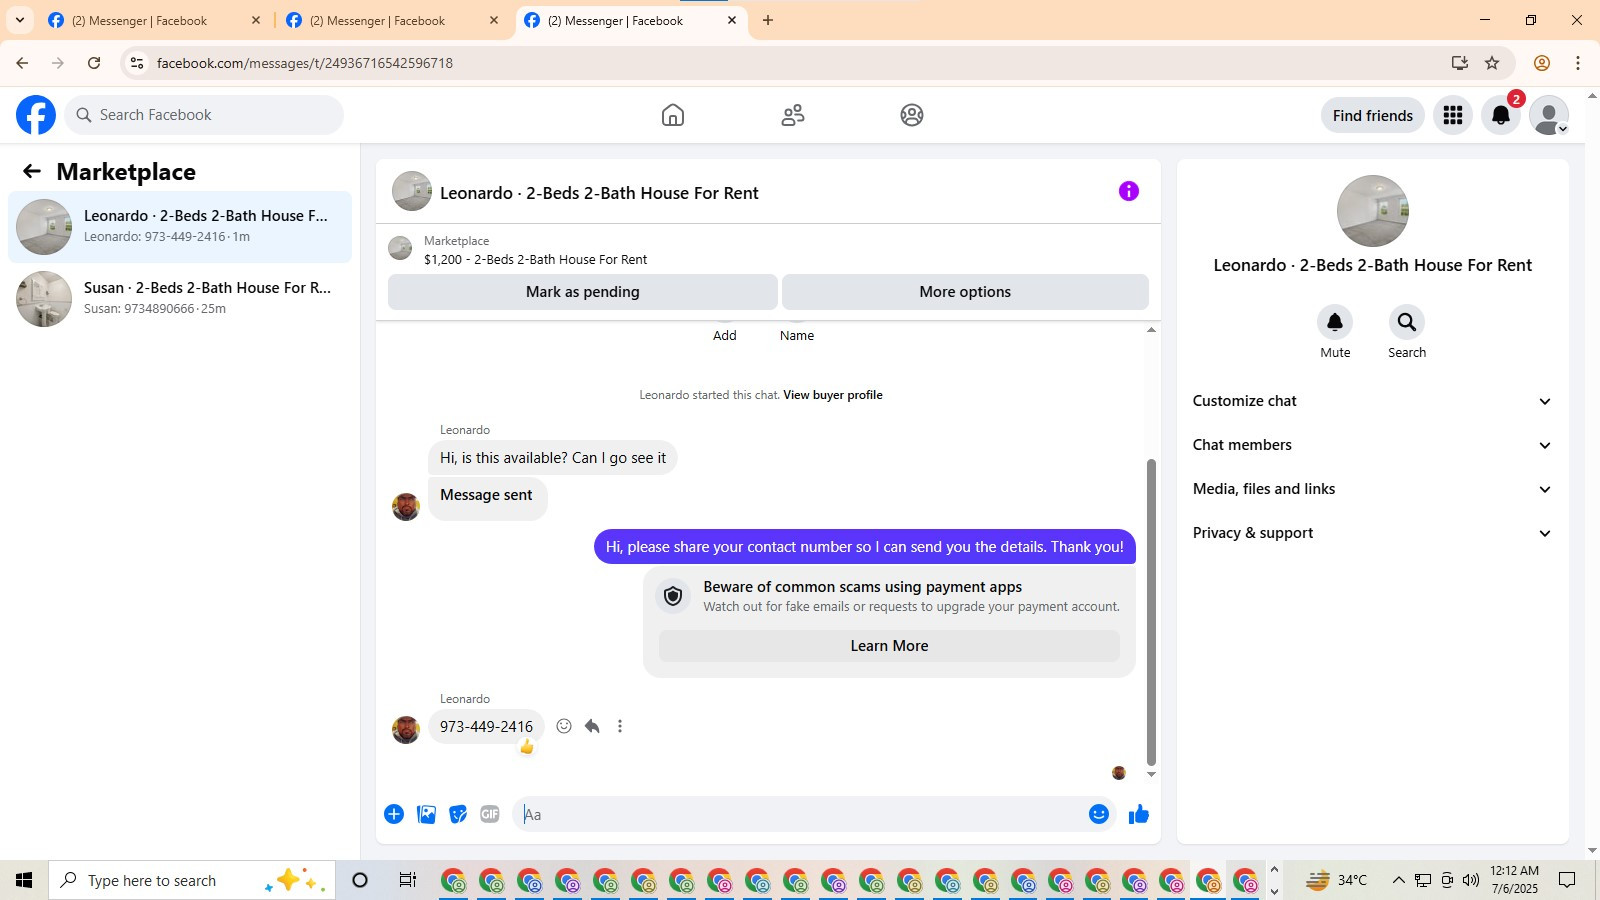The image size is (1600, 900).
Task: Open more actions plus icon in composer
Action: tap(394, 814)
